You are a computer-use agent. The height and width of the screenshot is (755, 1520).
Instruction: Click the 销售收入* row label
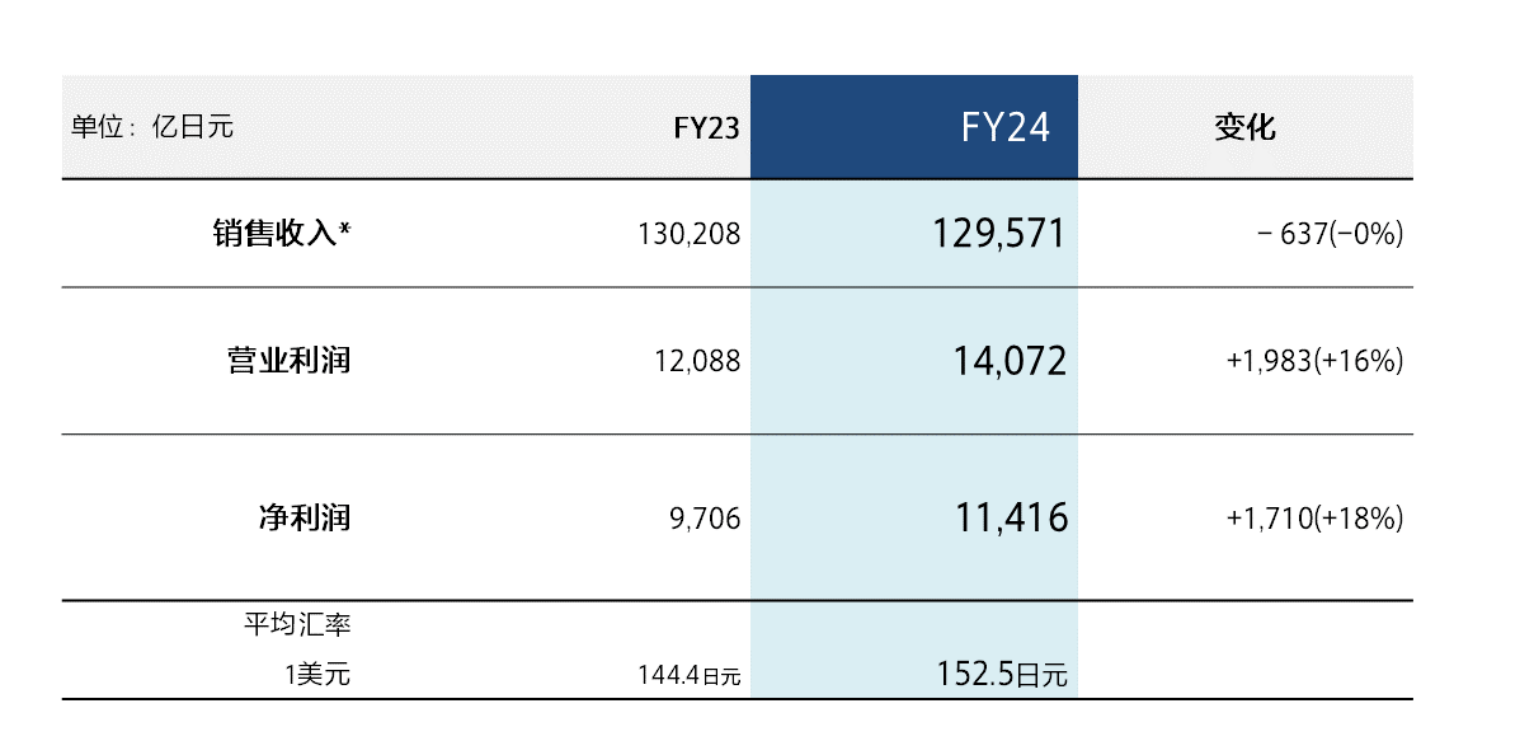coord(282,234)
